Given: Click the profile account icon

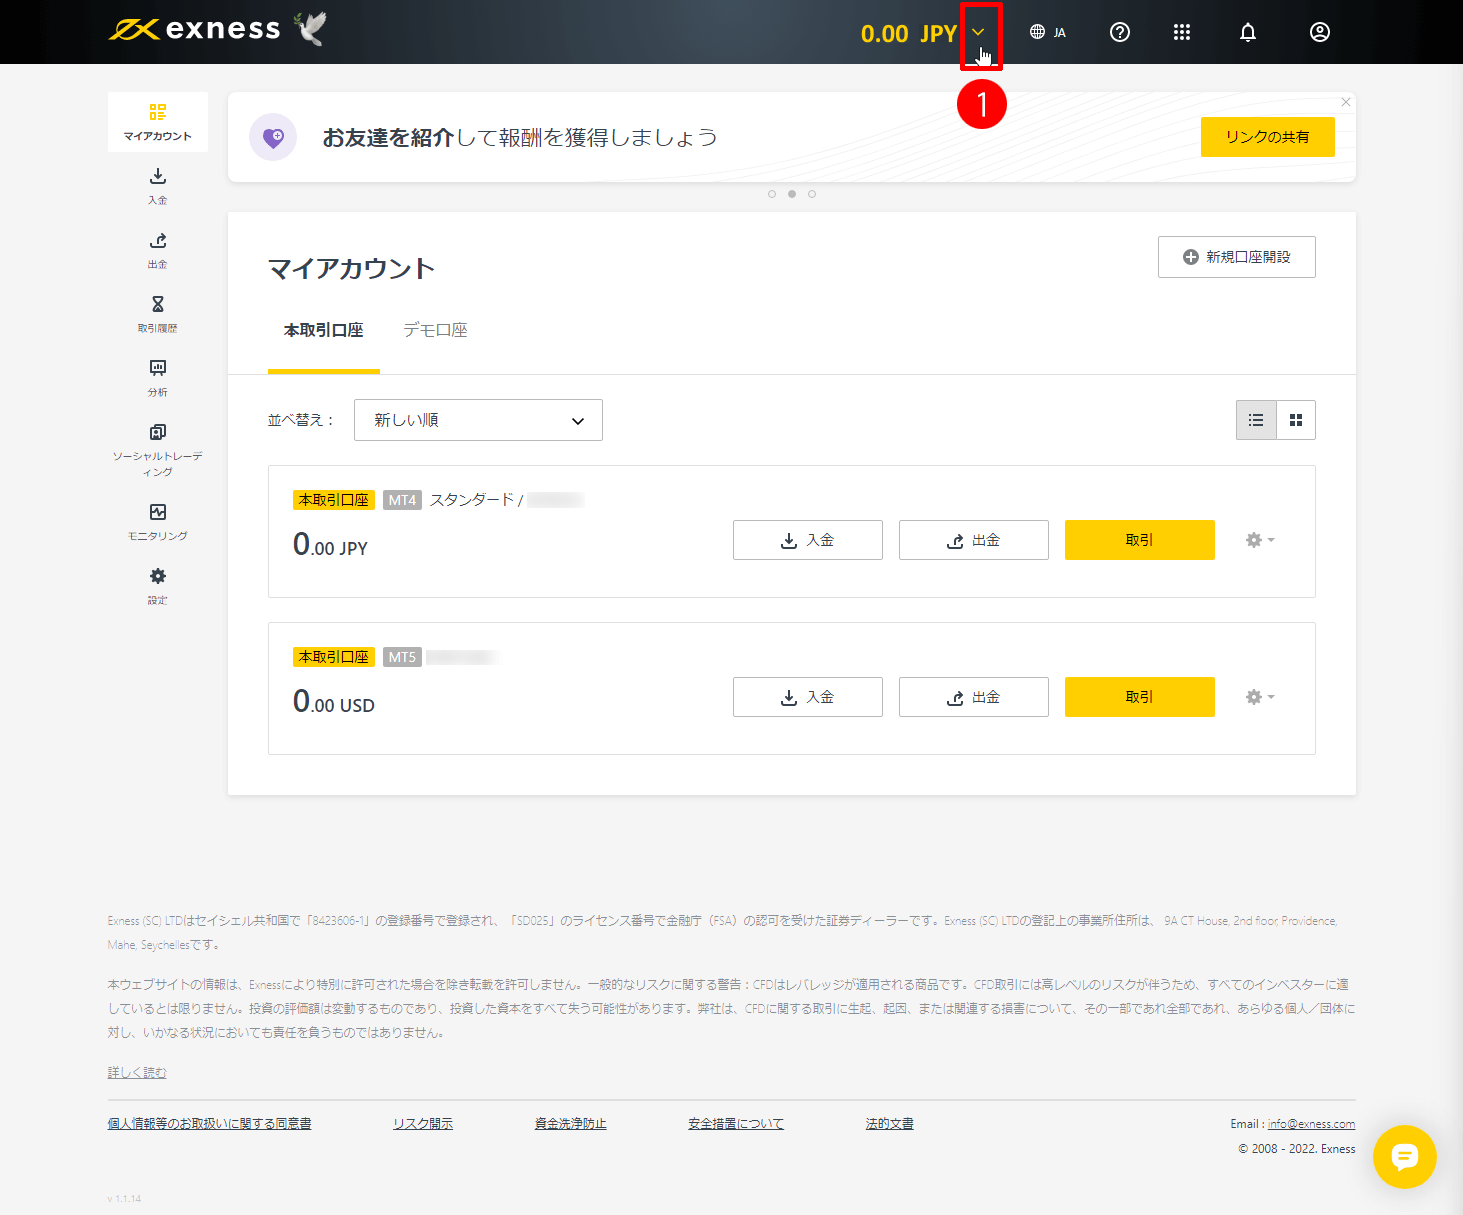Looking at the screenshot, I should 1319,32.
